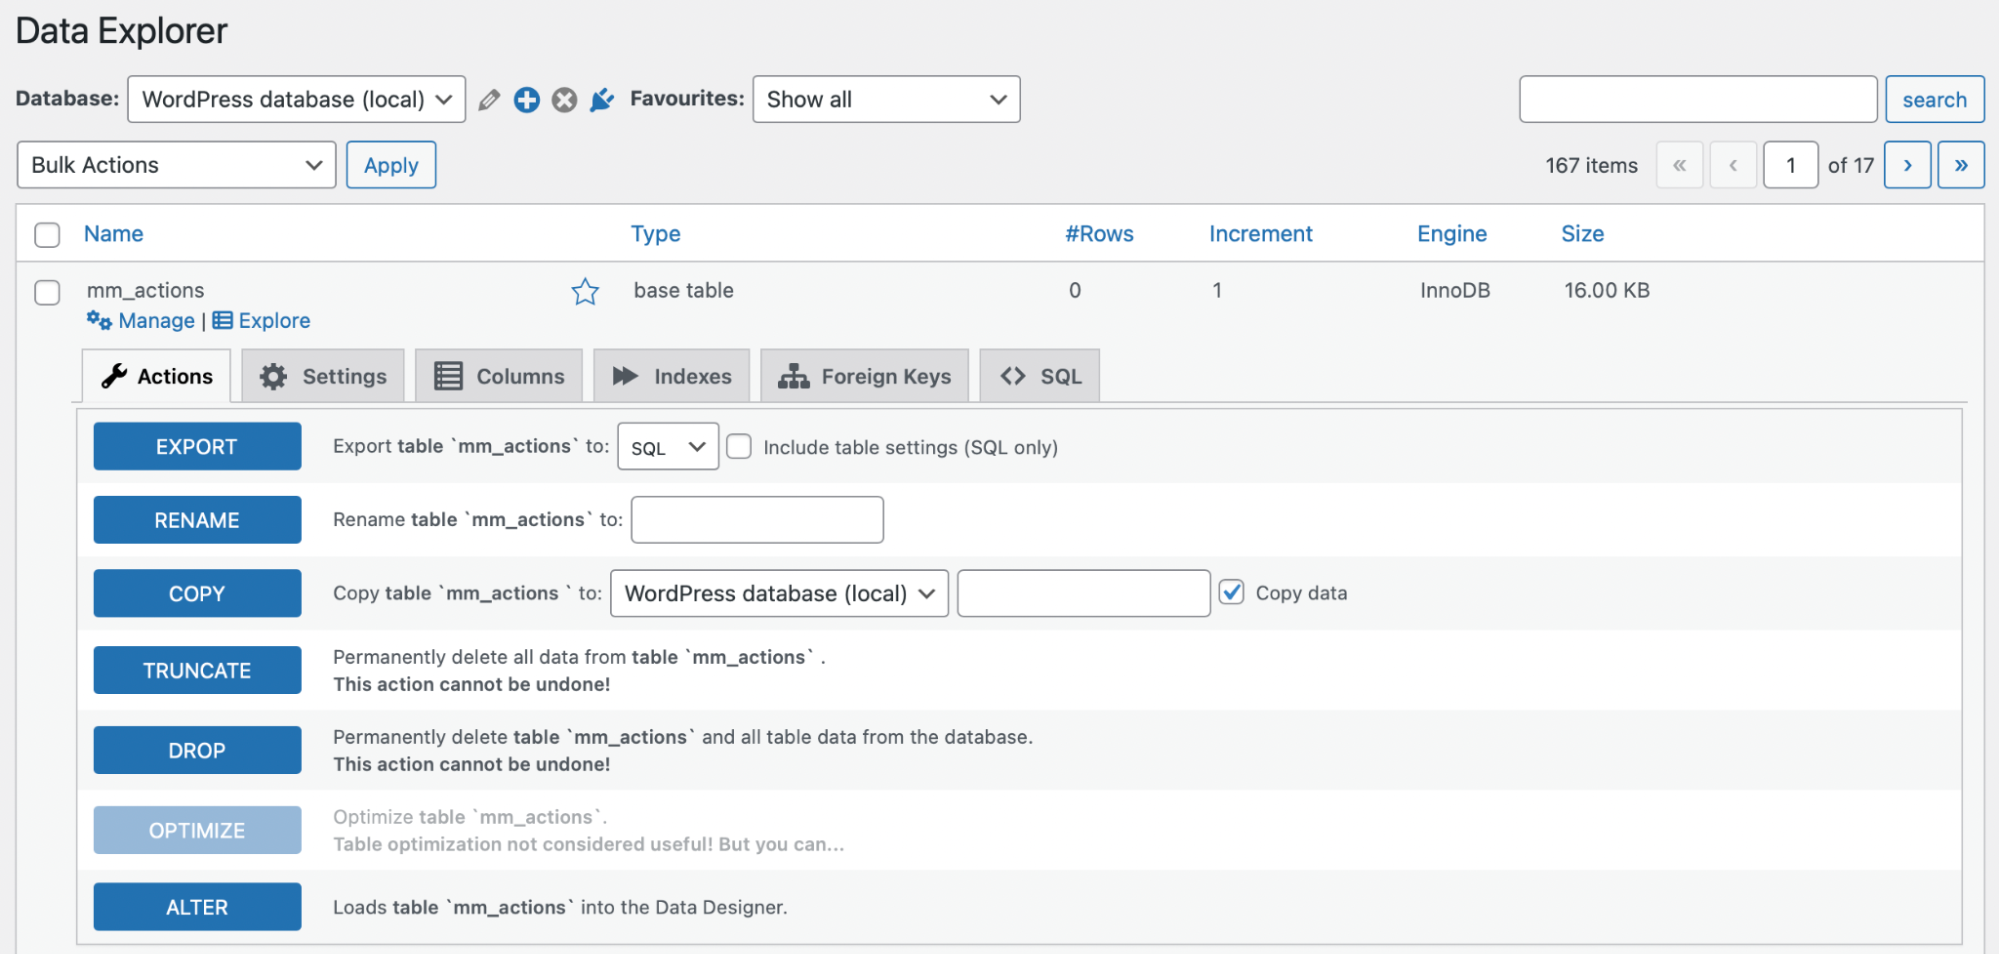This screenshot has width=1999, height=954.
Task: Click the blue plus add database icon
Action: (527, 100)
